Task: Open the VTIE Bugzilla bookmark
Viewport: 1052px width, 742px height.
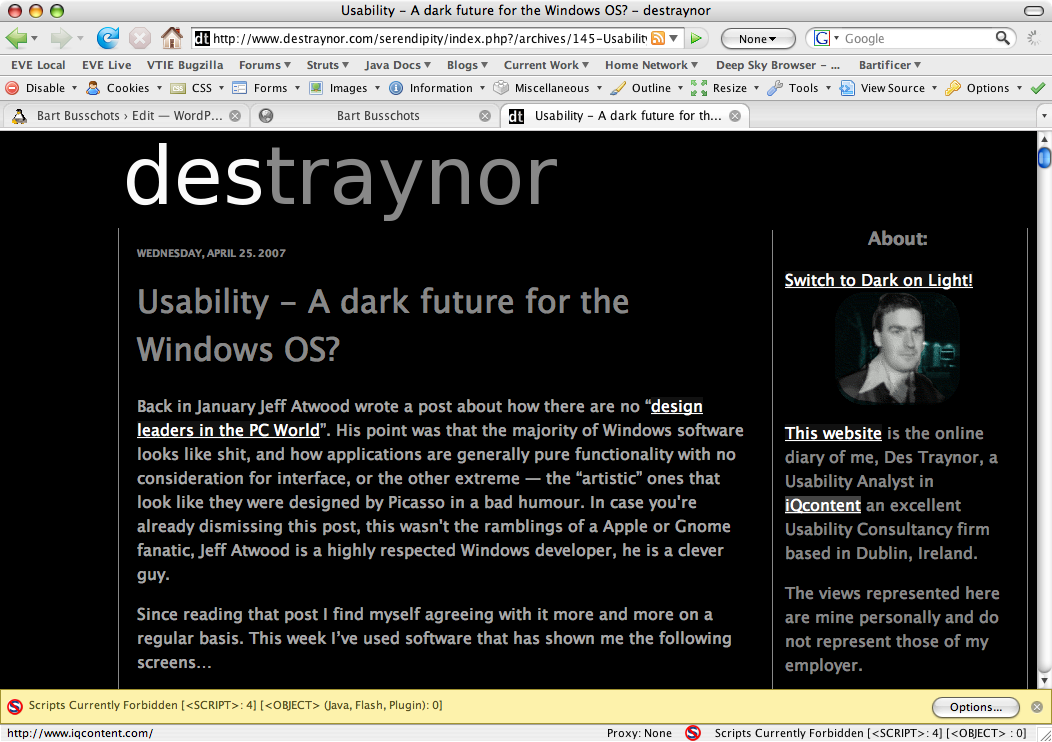Action: (x=185, y=65)
